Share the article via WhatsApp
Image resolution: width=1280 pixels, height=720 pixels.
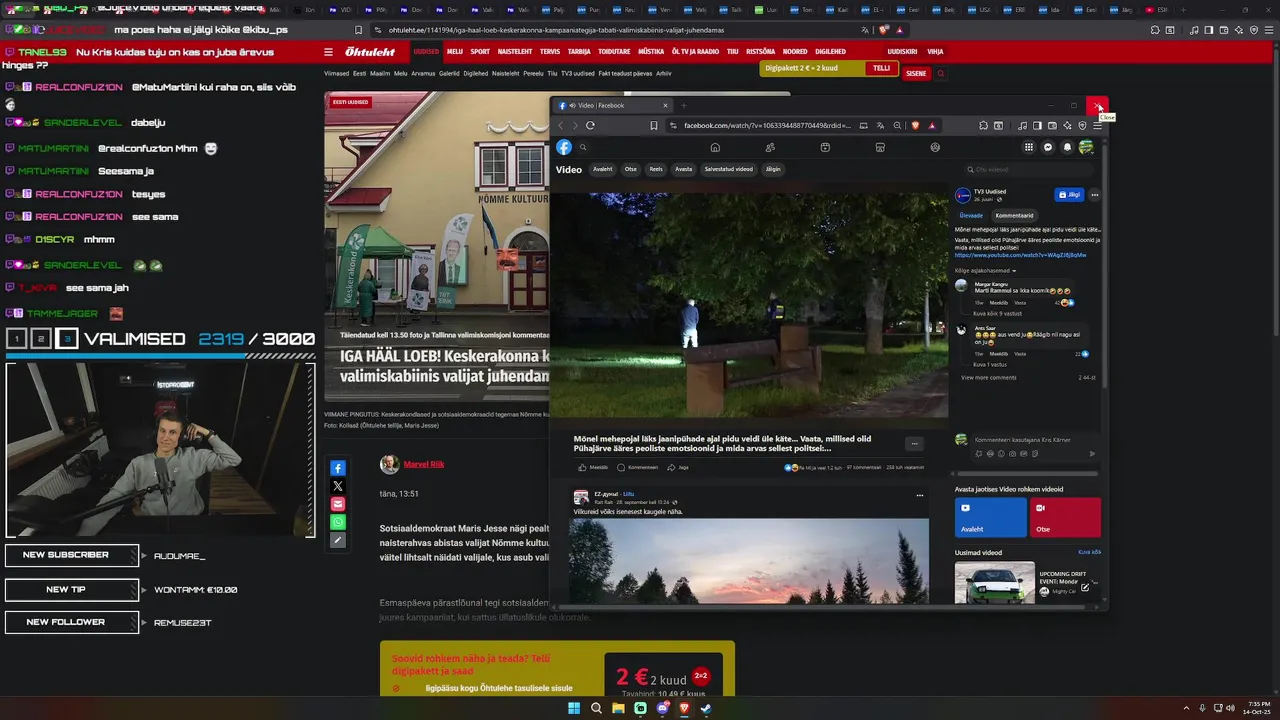click(x=338, y=522)
